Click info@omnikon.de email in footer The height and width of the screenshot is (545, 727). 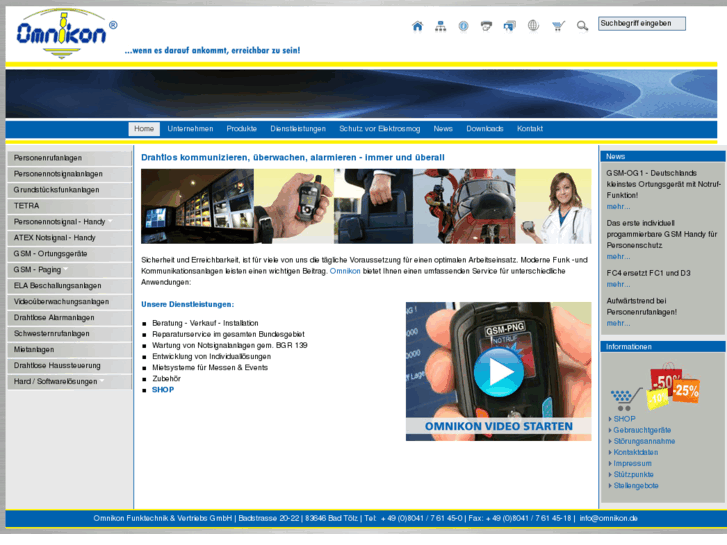(x=608, y=518)
